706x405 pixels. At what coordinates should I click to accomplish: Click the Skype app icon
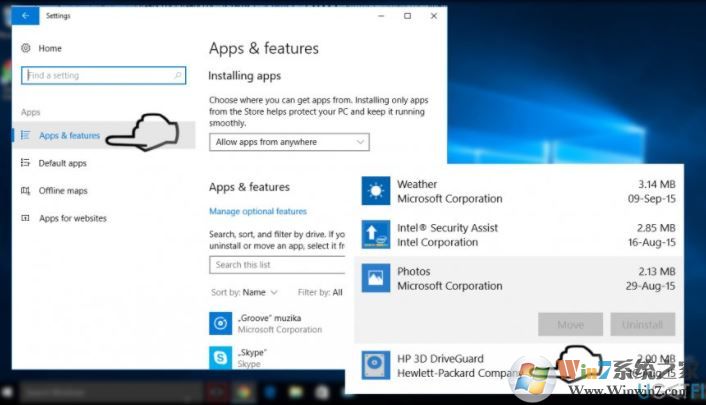pos(220,357)
